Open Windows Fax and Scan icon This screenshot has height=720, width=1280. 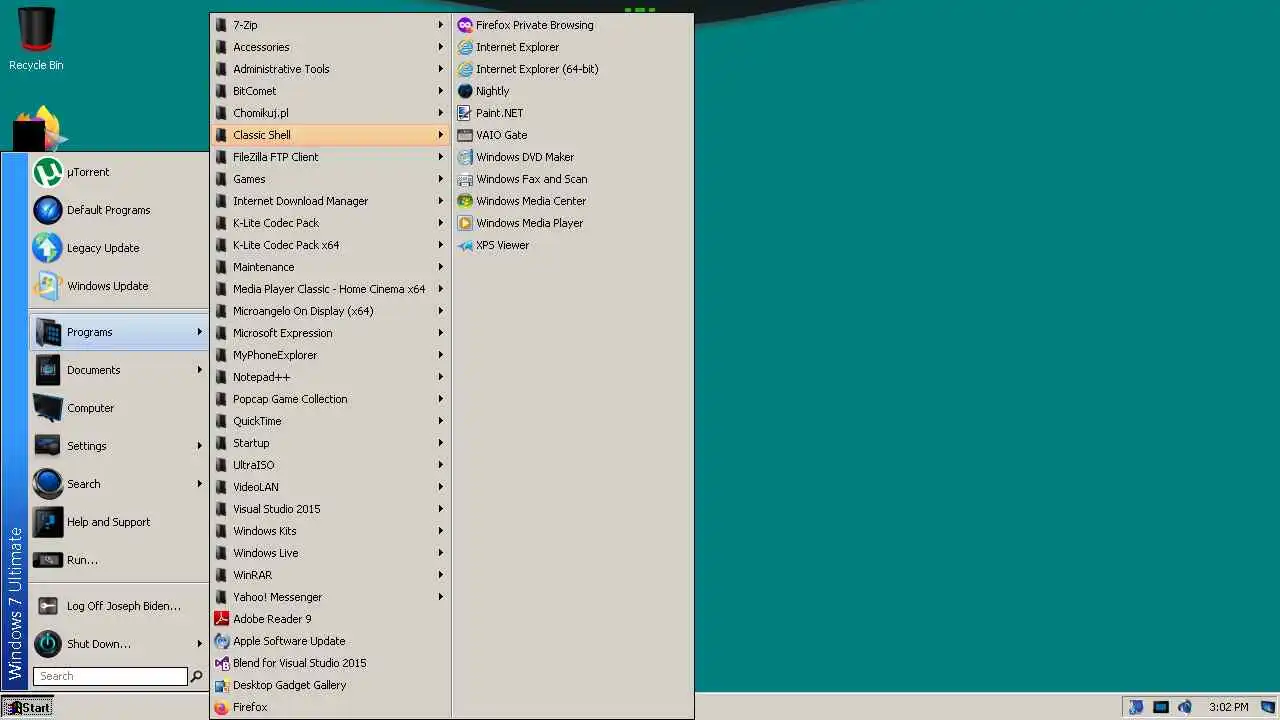[x=465, y=179]
